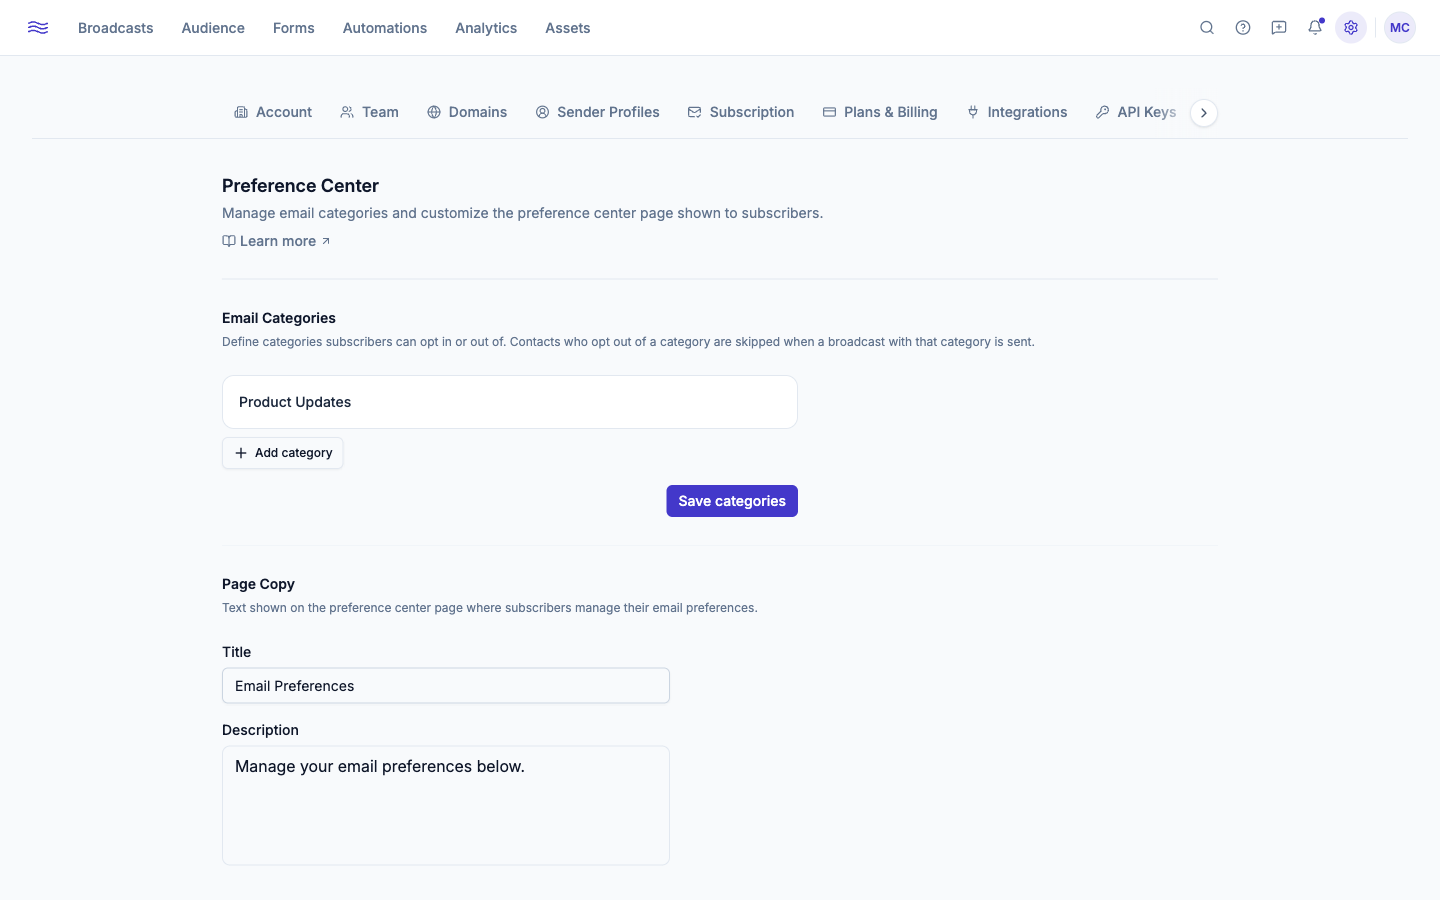
Task: Open the Forms navigation item
Action: pos(294,28)
